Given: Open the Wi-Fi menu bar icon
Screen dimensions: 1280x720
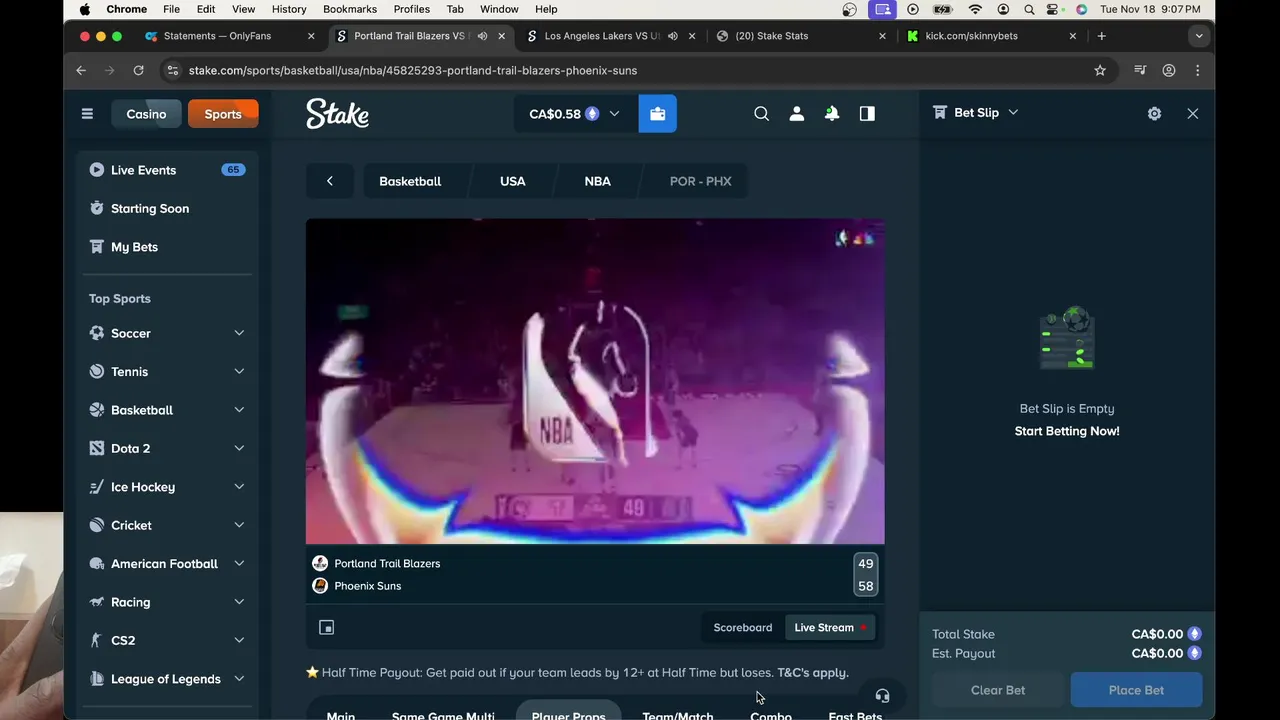Looking at the screenshot, I should (x=975, y=9).
